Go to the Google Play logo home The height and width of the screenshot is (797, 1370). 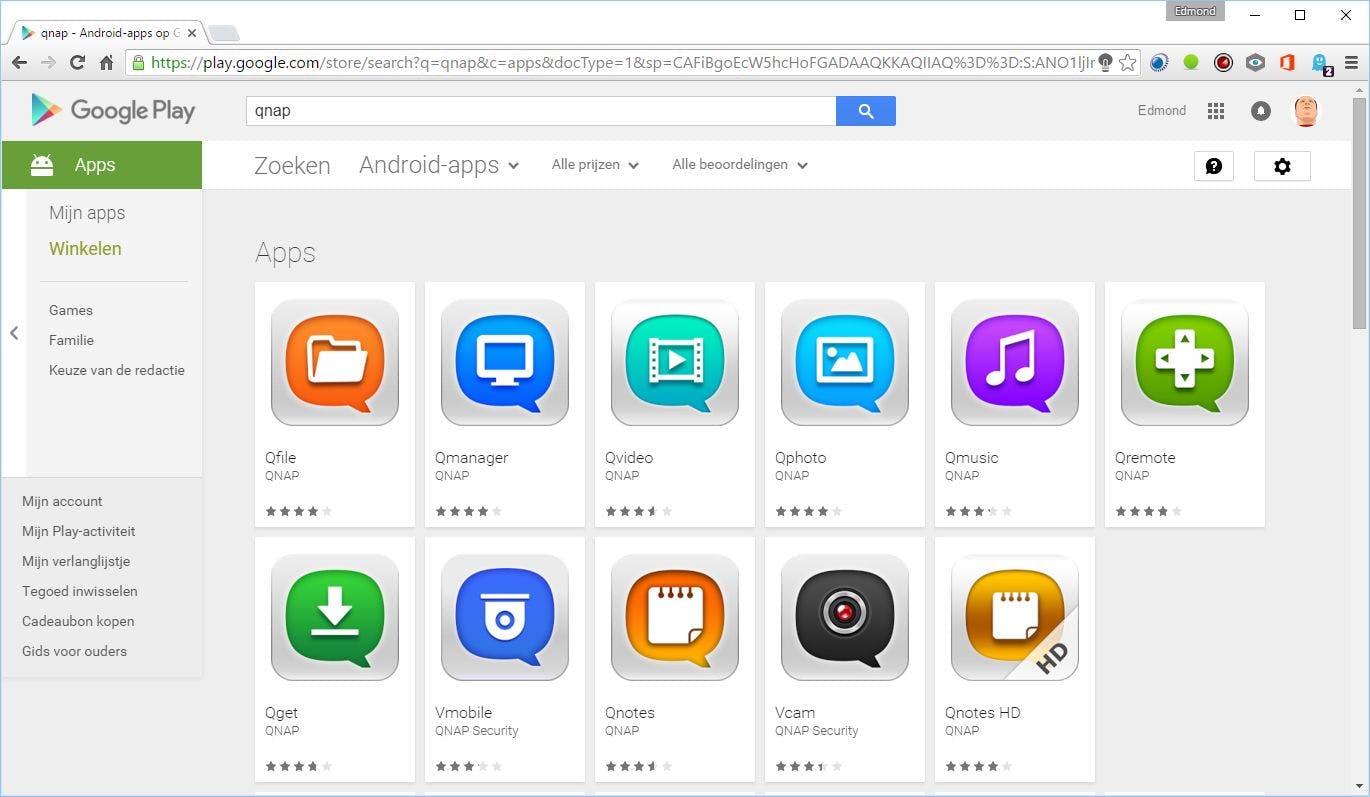pos(113,110)
